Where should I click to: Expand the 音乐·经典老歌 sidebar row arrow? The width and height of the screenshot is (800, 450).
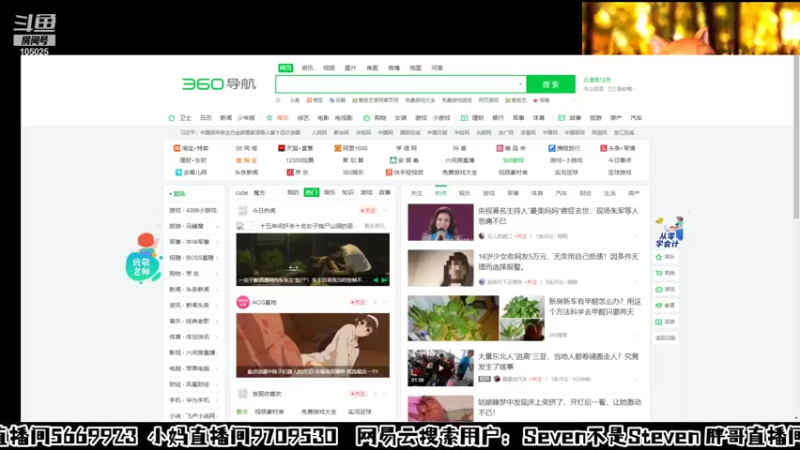pyautogui.click(x=217, y=321)
